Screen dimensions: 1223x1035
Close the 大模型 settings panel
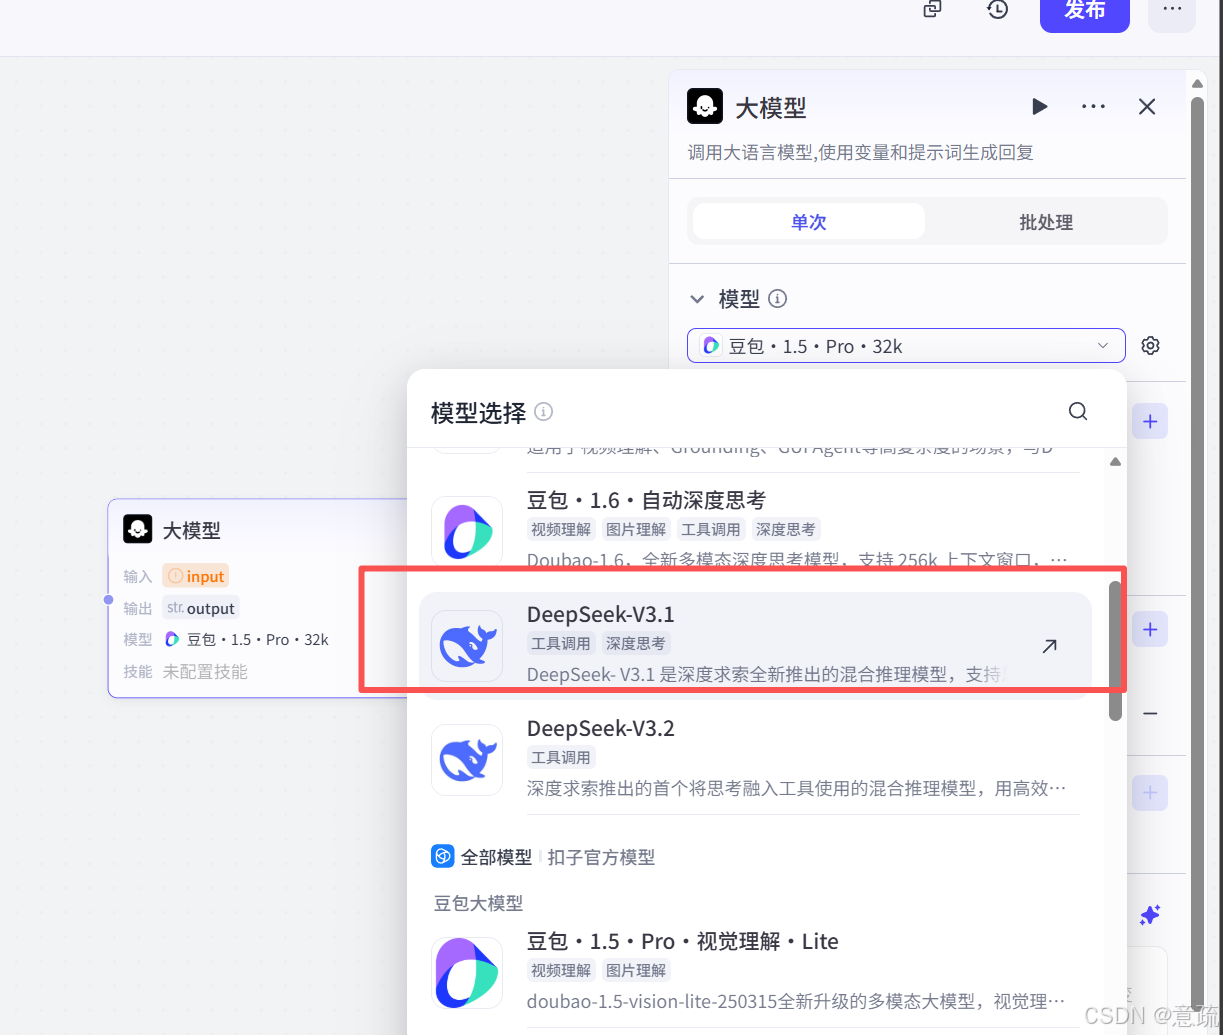(1147, 106)
